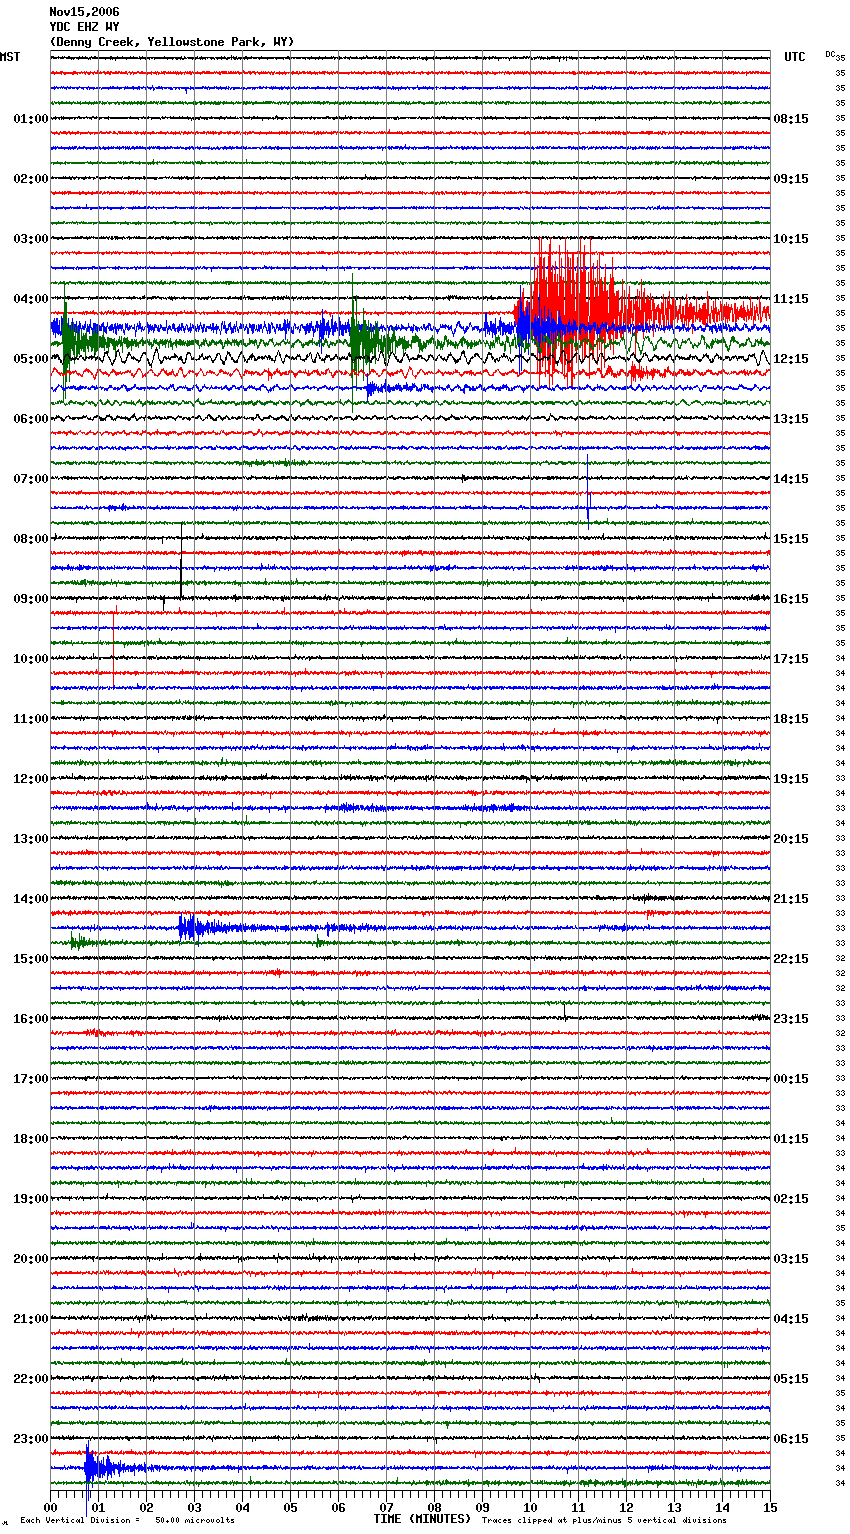This screenshot has width=850, height=1534.
Task: Click the MST timezone label
Action: [10, 57]
